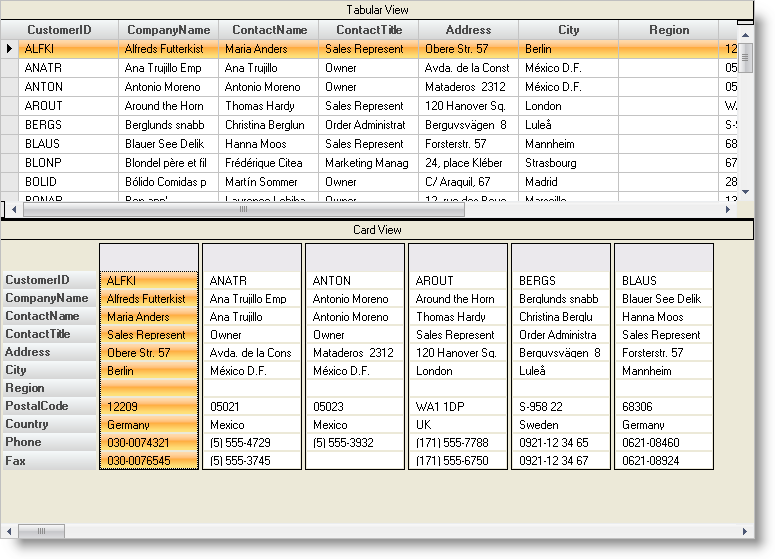The image size is (775, 559).
Task: Select the Card View caption bar
Action: click(x=377, y=230)
